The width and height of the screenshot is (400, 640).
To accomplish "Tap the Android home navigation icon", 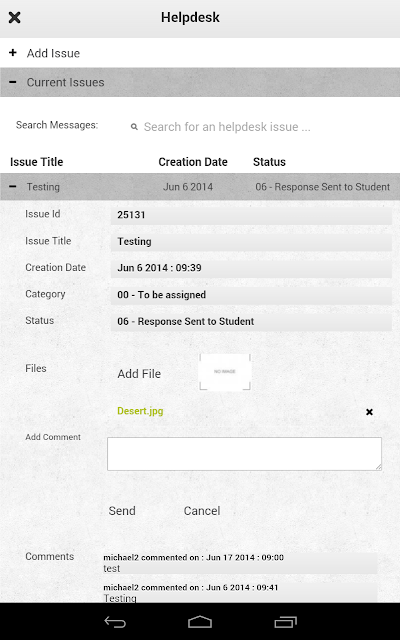I will (x=200, y=622).
